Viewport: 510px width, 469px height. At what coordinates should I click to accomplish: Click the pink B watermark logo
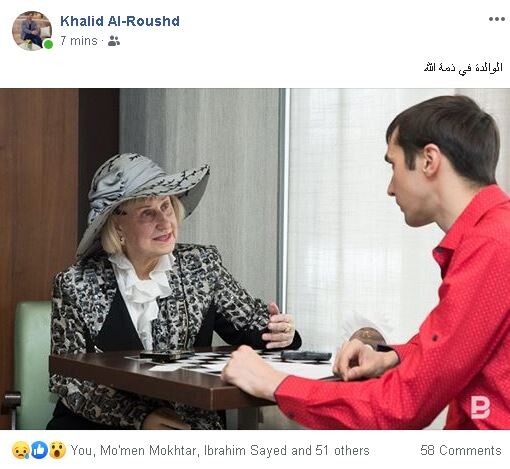click(x=480, y=407)
